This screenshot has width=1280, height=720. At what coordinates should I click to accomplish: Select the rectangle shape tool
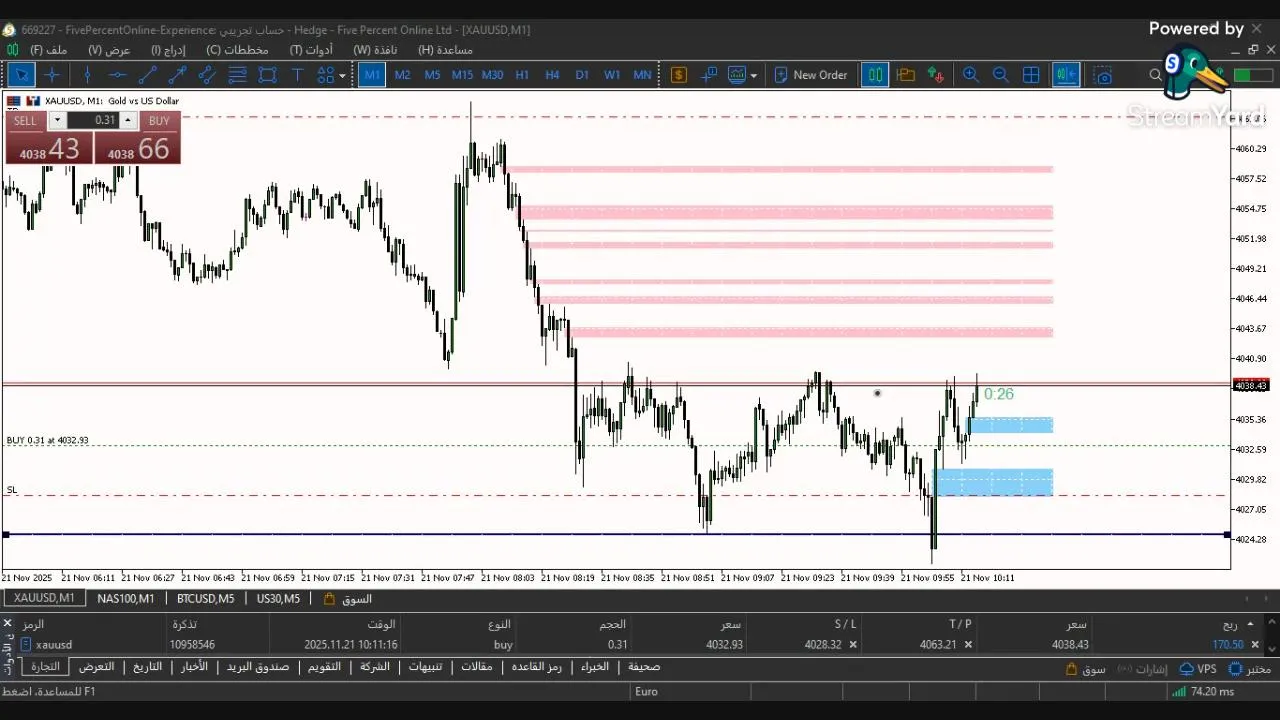[267, 75]
